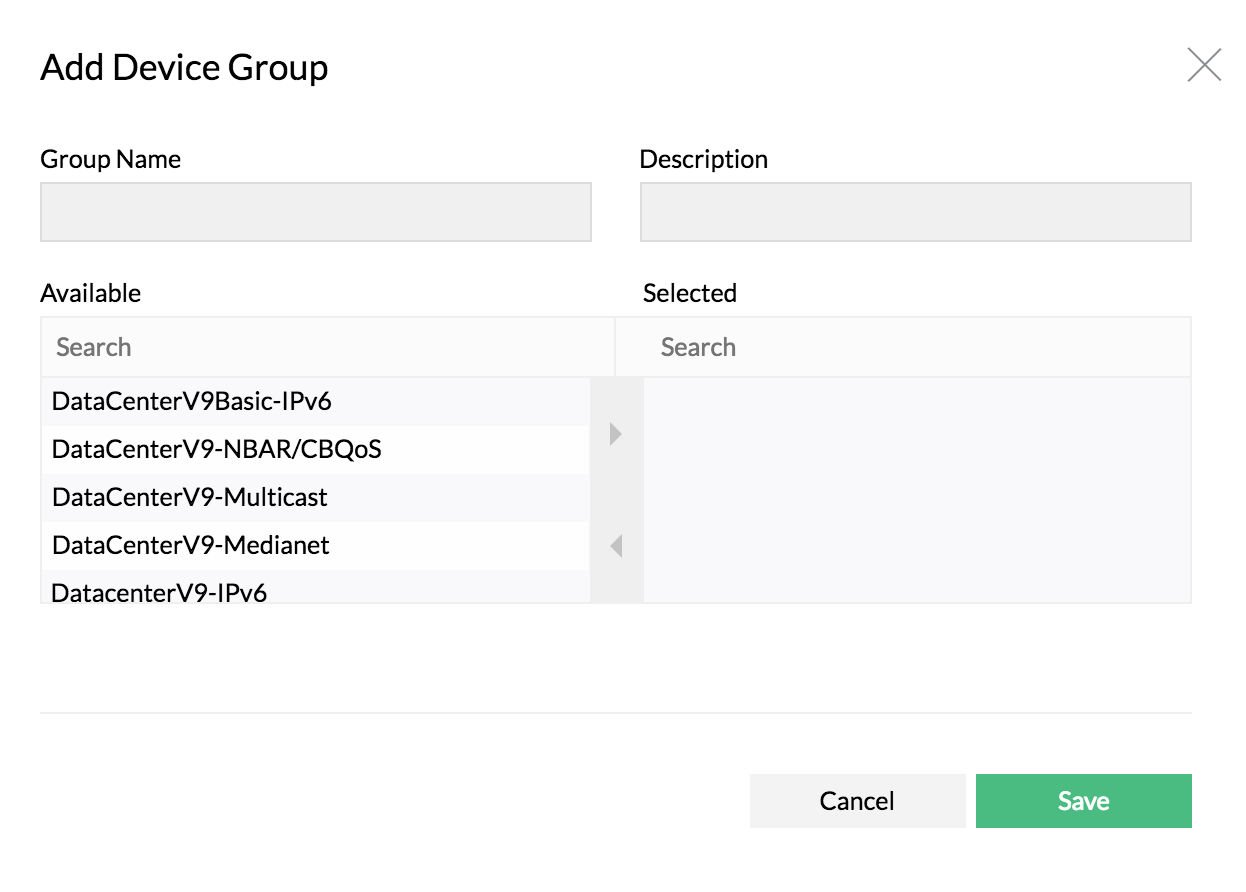This screenshot has height=892, width=1246.
Task: Save the new device group
Action: pos(1083,801)
